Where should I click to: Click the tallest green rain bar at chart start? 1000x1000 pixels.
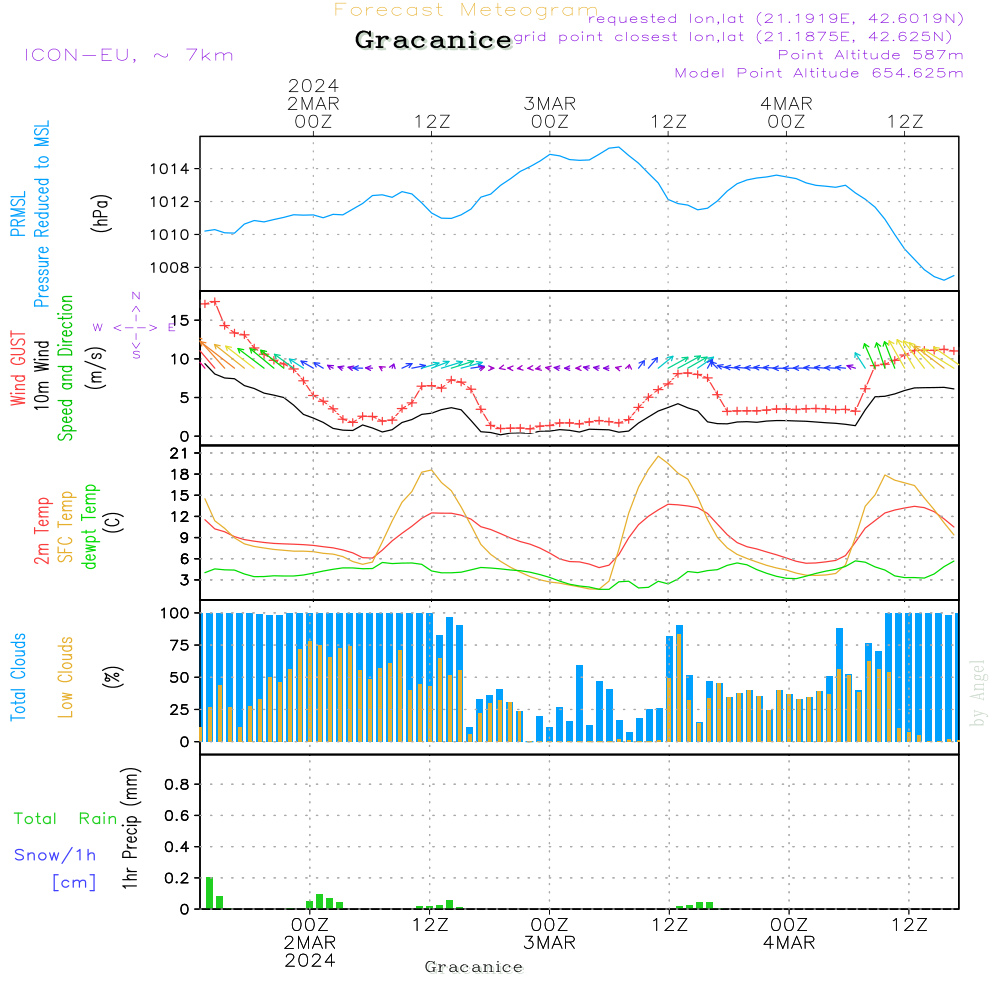click(x=209, y=893)
